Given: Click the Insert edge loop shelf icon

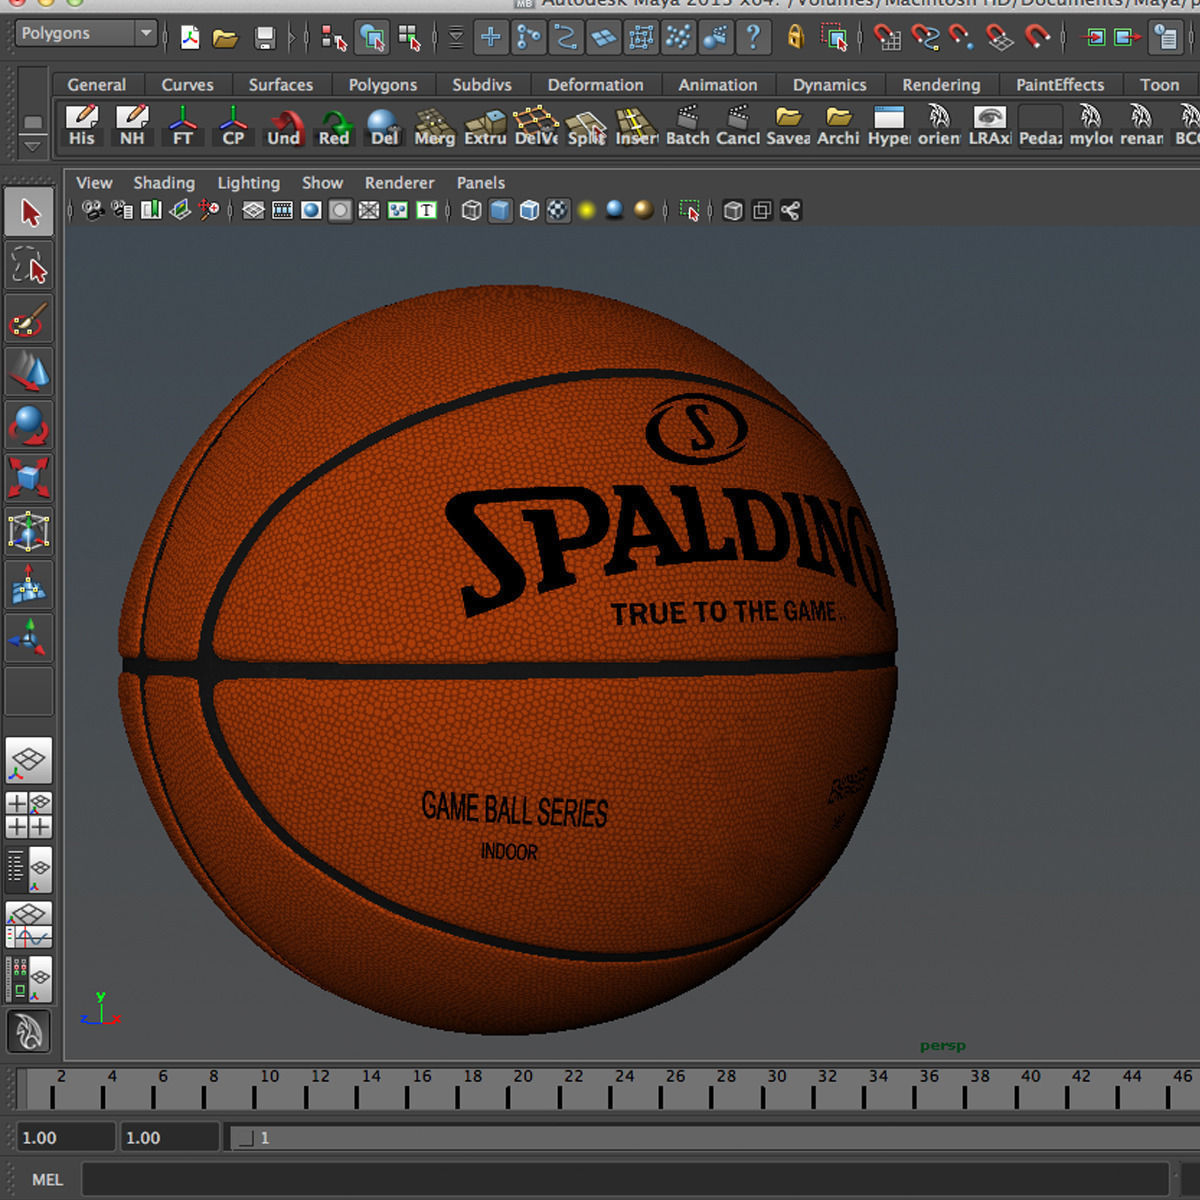Looking at the screenshot, I should tap(636, 126).
